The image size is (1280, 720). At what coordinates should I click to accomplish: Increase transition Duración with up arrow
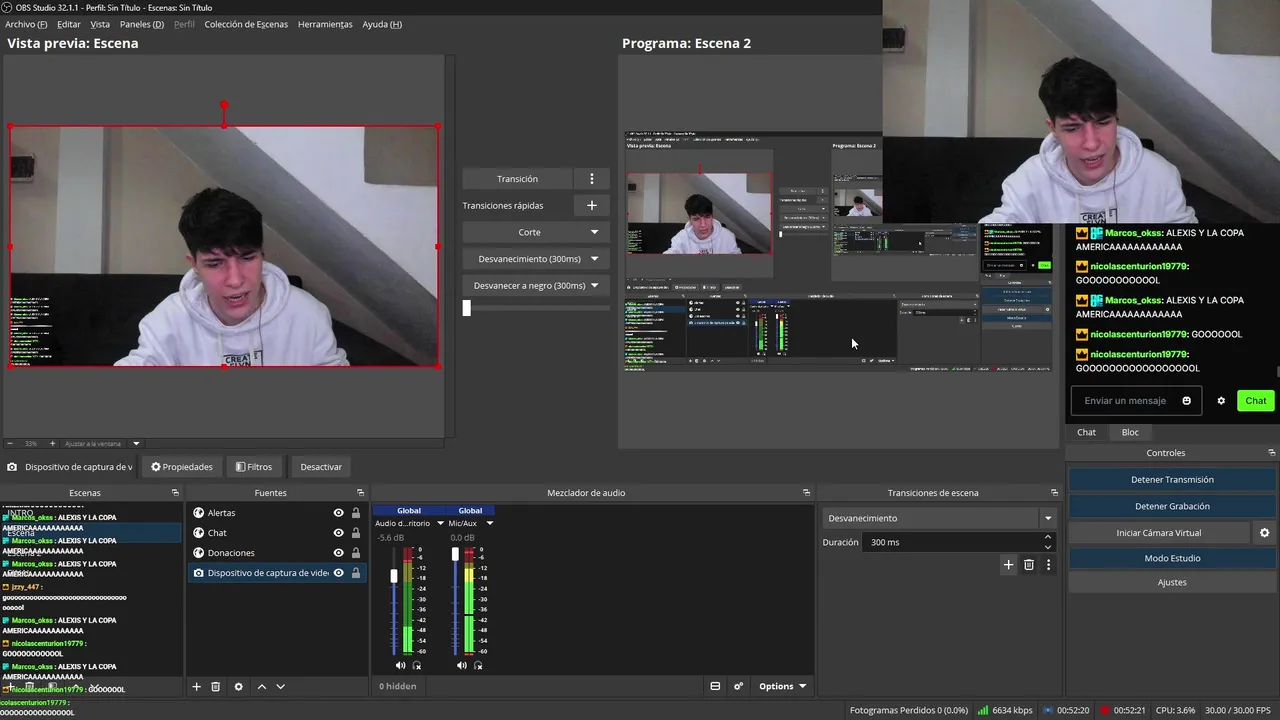coord(1047,537)
